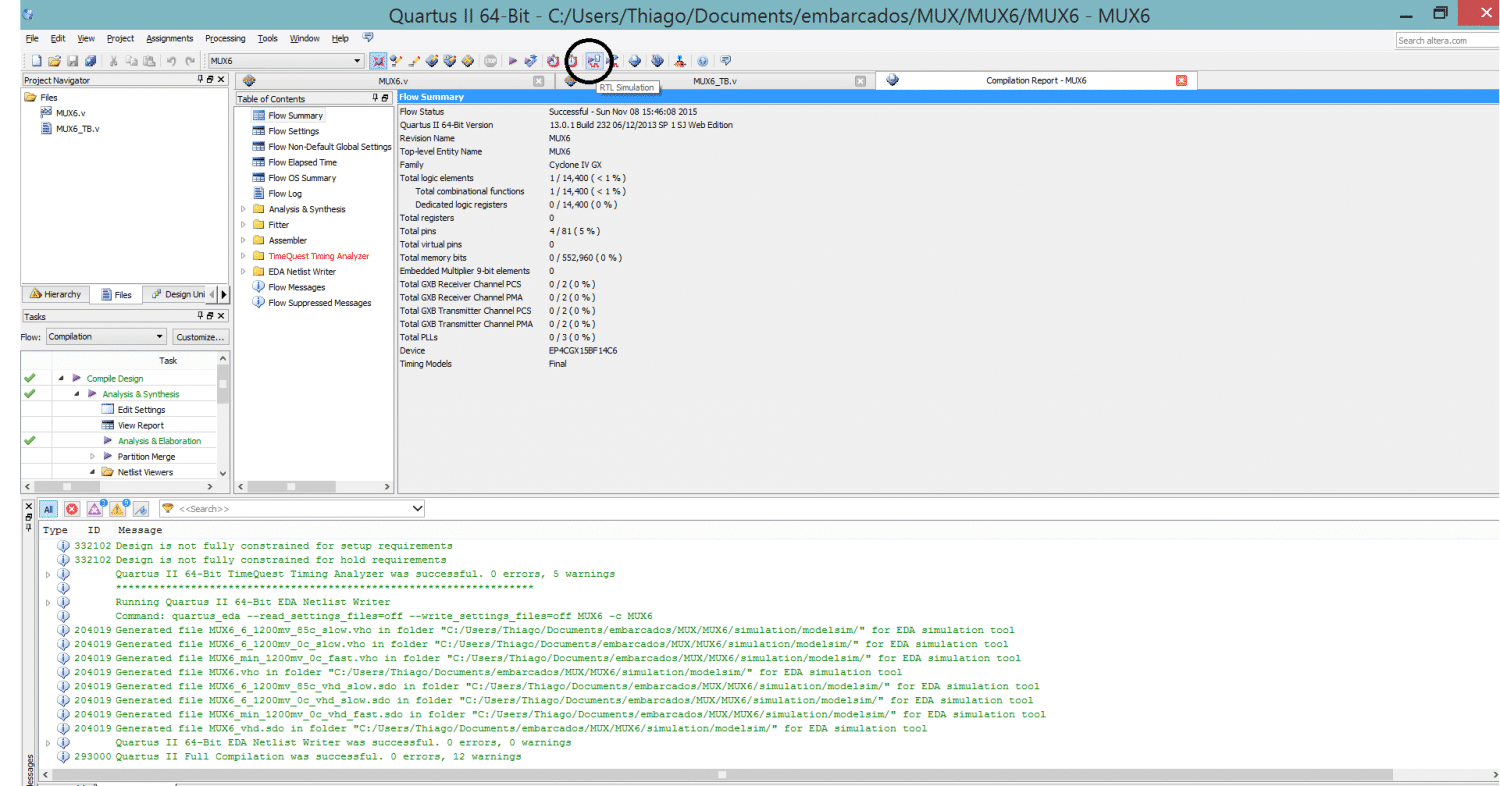1500x786 pixels.
Task: Click the Customize... button
Action: [200, 337]
